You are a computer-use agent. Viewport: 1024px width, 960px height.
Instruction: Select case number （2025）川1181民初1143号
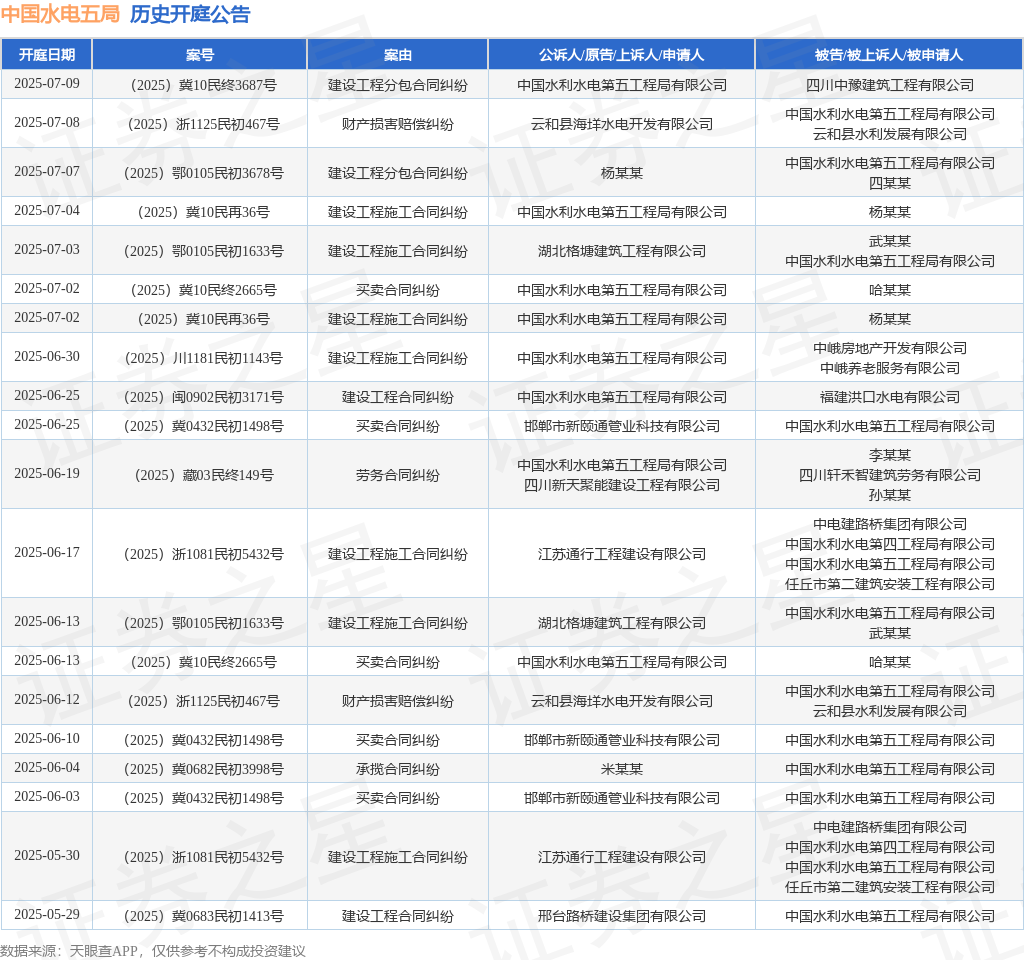point(203,359)
